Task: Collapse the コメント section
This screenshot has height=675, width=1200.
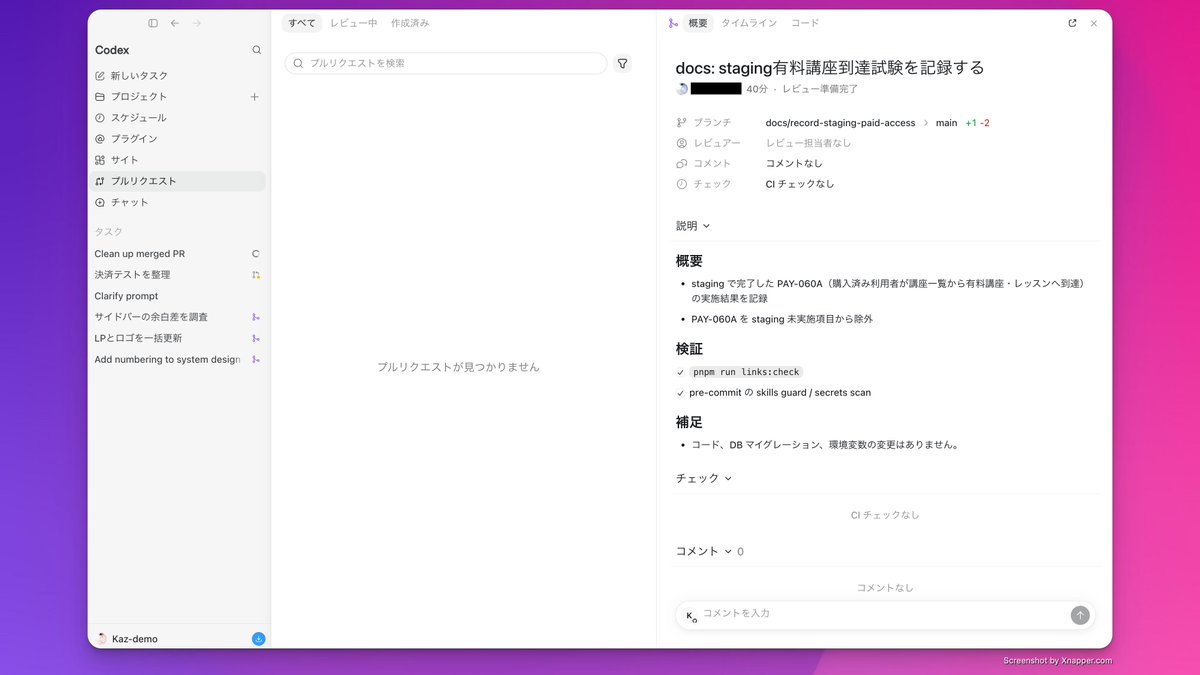Action: (704, 551)
